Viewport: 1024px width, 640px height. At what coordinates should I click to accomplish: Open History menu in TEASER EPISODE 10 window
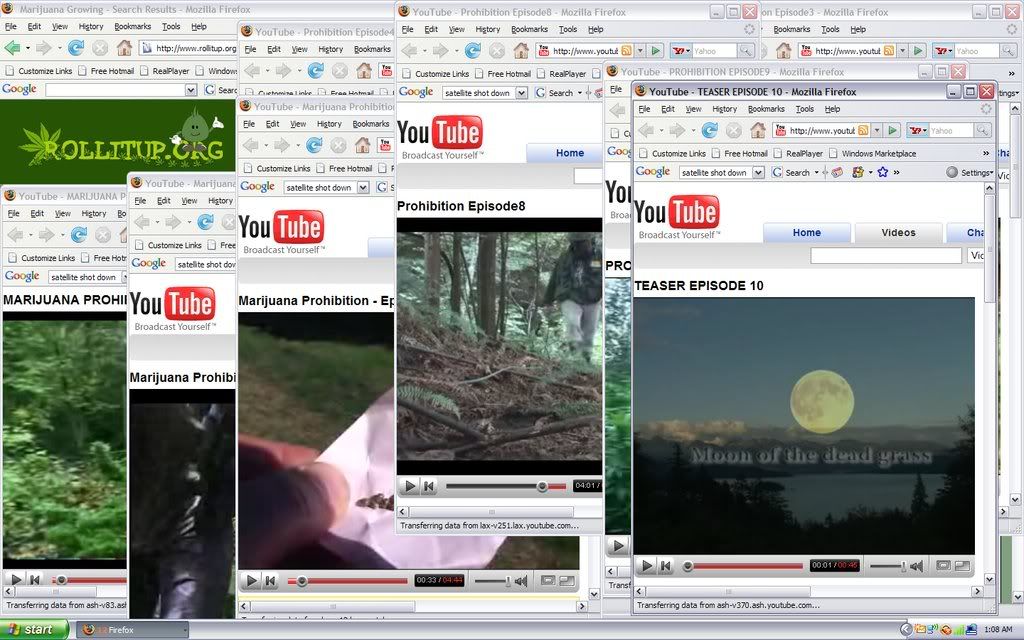(724, 109)
